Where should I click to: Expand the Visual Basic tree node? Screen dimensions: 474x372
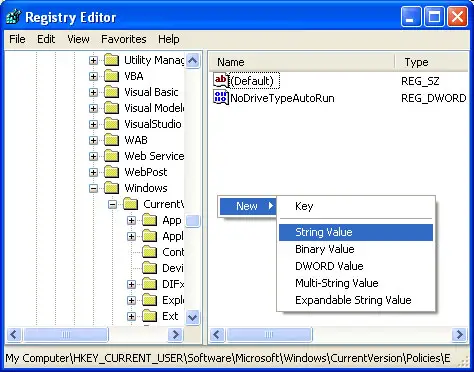tap(93, 92)
